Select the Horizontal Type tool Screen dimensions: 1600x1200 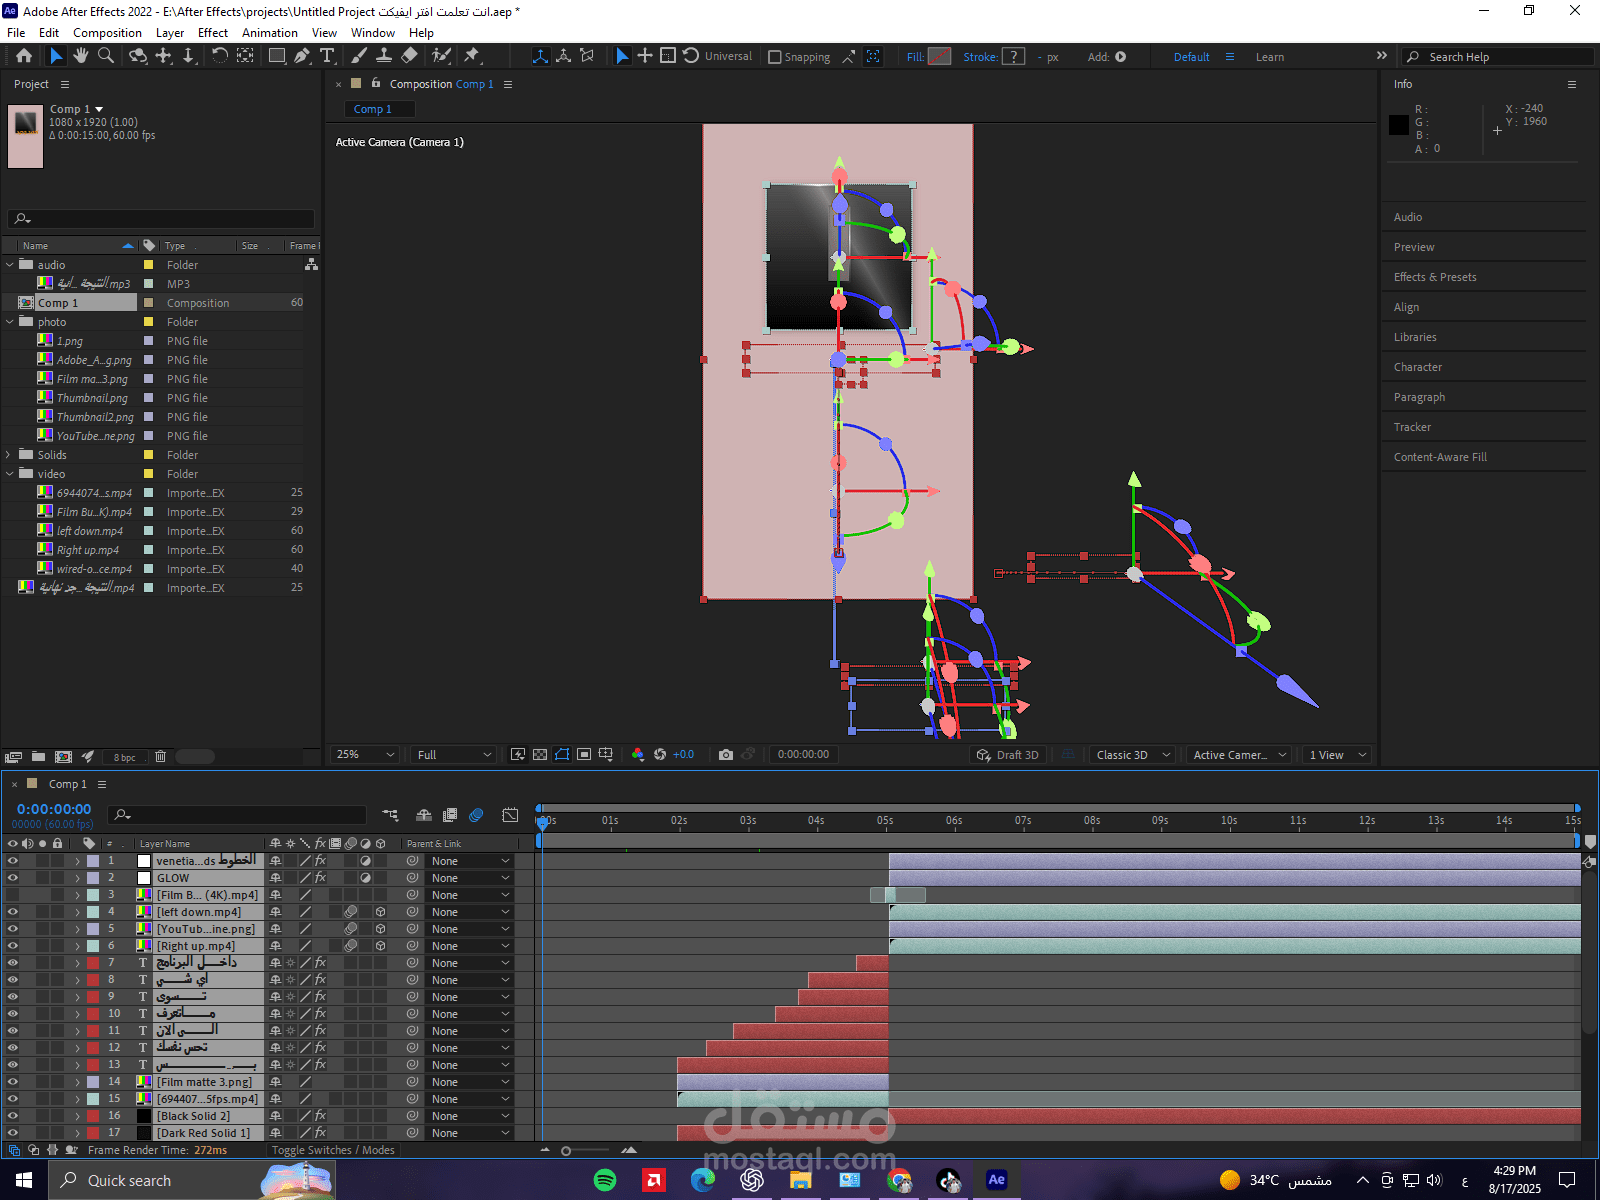[327, 56]
